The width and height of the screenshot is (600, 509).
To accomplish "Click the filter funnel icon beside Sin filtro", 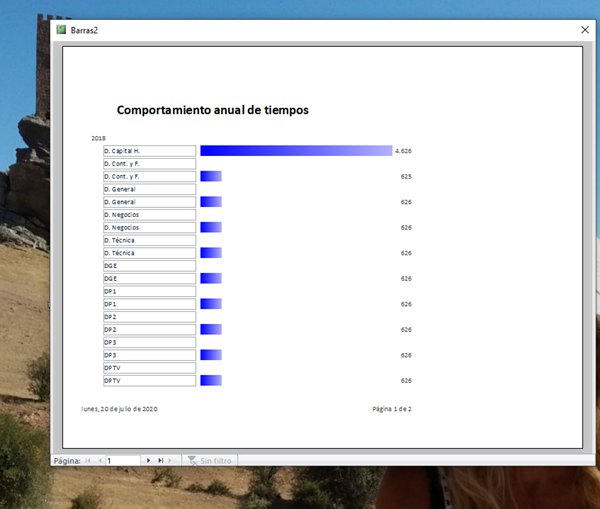I will point(192,460).
